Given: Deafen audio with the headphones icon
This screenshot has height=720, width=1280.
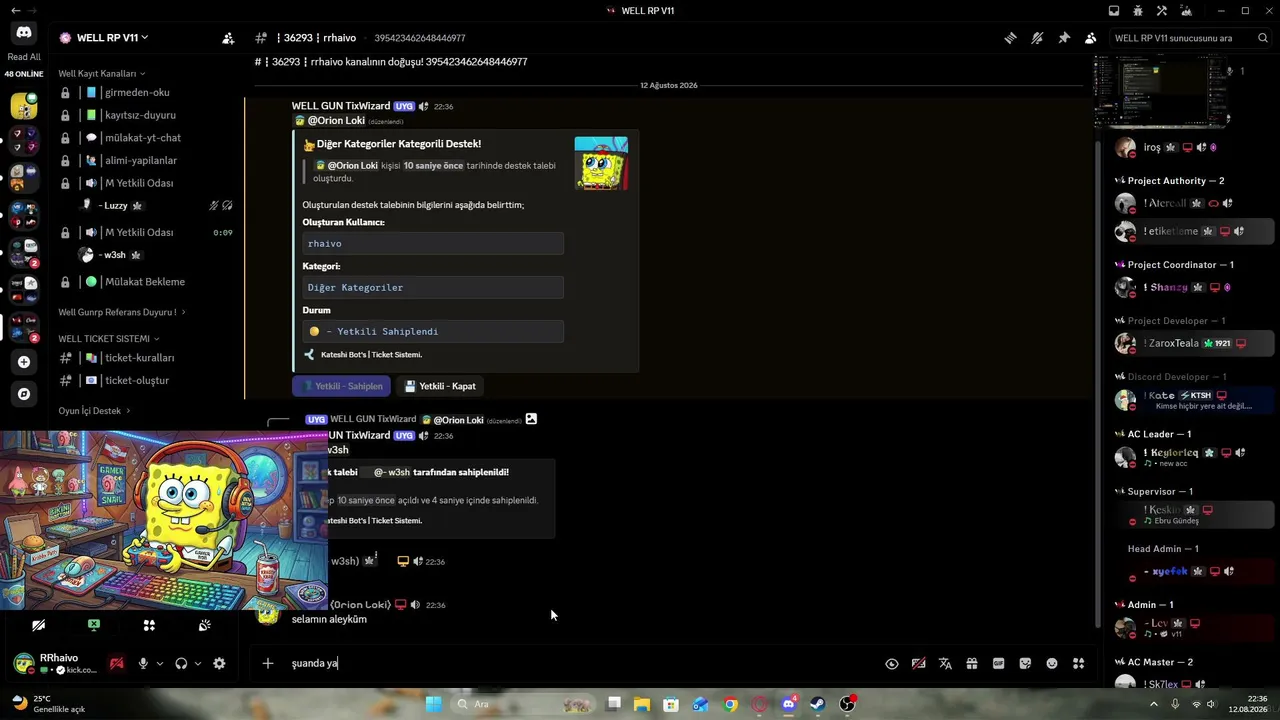Looking at the screenshot, I should (x=181, y=663).
